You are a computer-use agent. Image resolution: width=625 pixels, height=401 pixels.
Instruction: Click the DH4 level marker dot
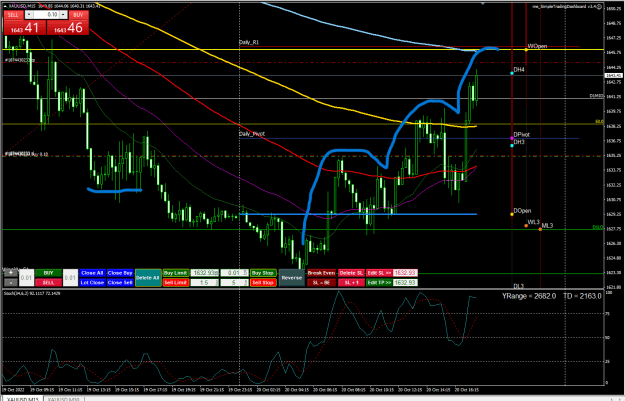pyautogui.click(x=512, y=73)
